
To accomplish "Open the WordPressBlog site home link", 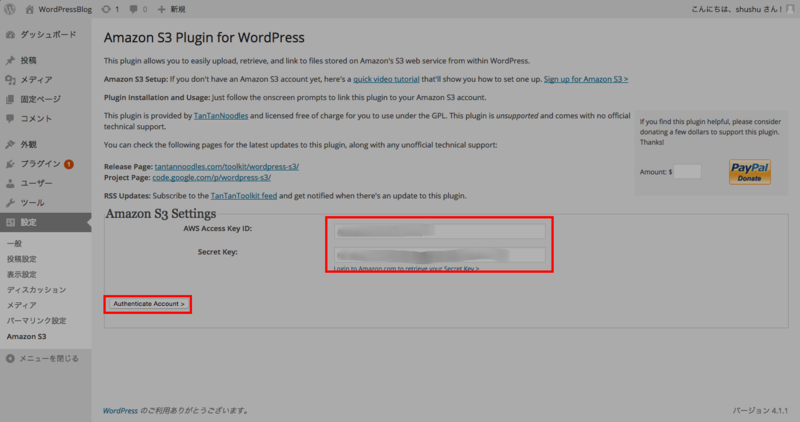I will 59,9.
